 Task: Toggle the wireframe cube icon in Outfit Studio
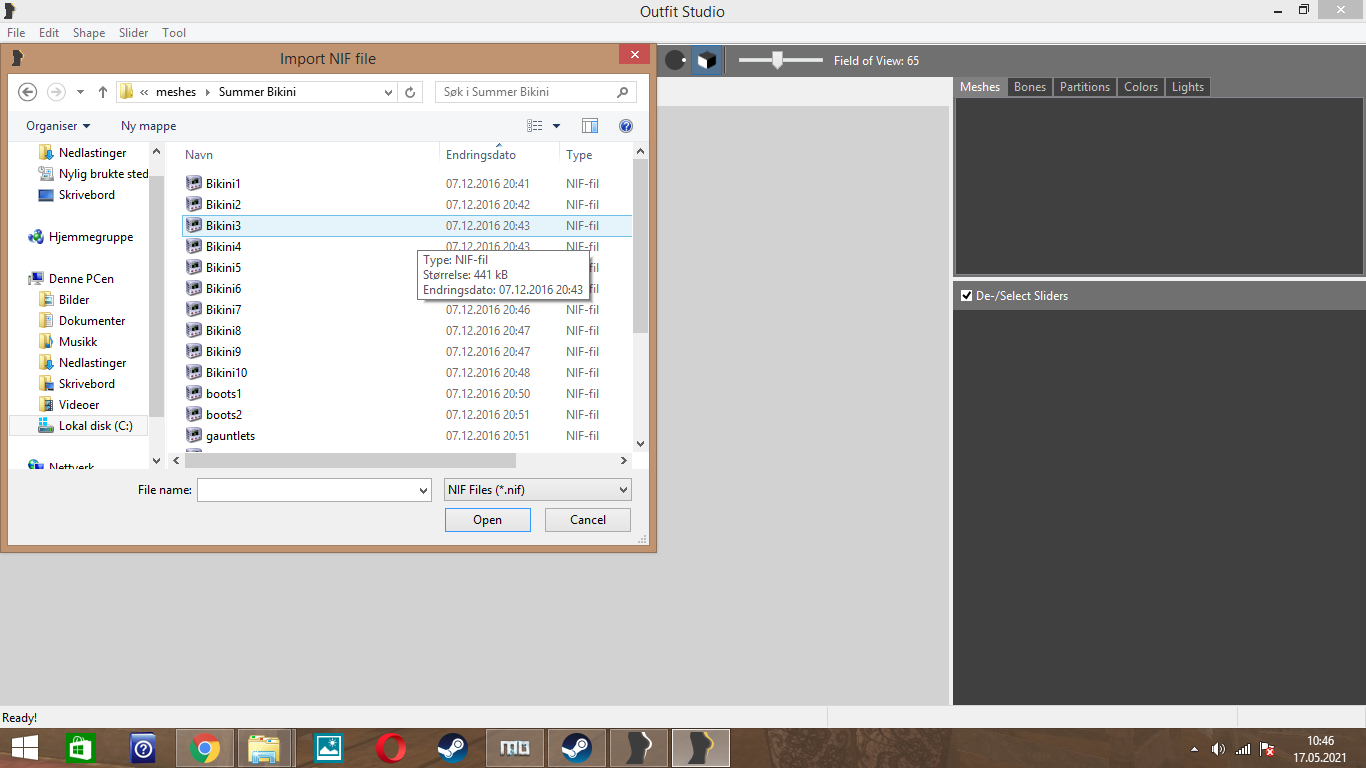click(707, 61)
